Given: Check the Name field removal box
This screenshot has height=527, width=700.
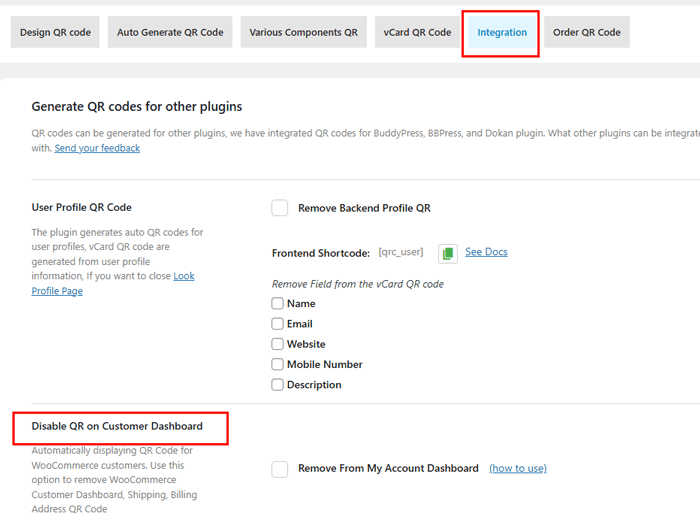Looking at the screenshot, I should 278,304.
